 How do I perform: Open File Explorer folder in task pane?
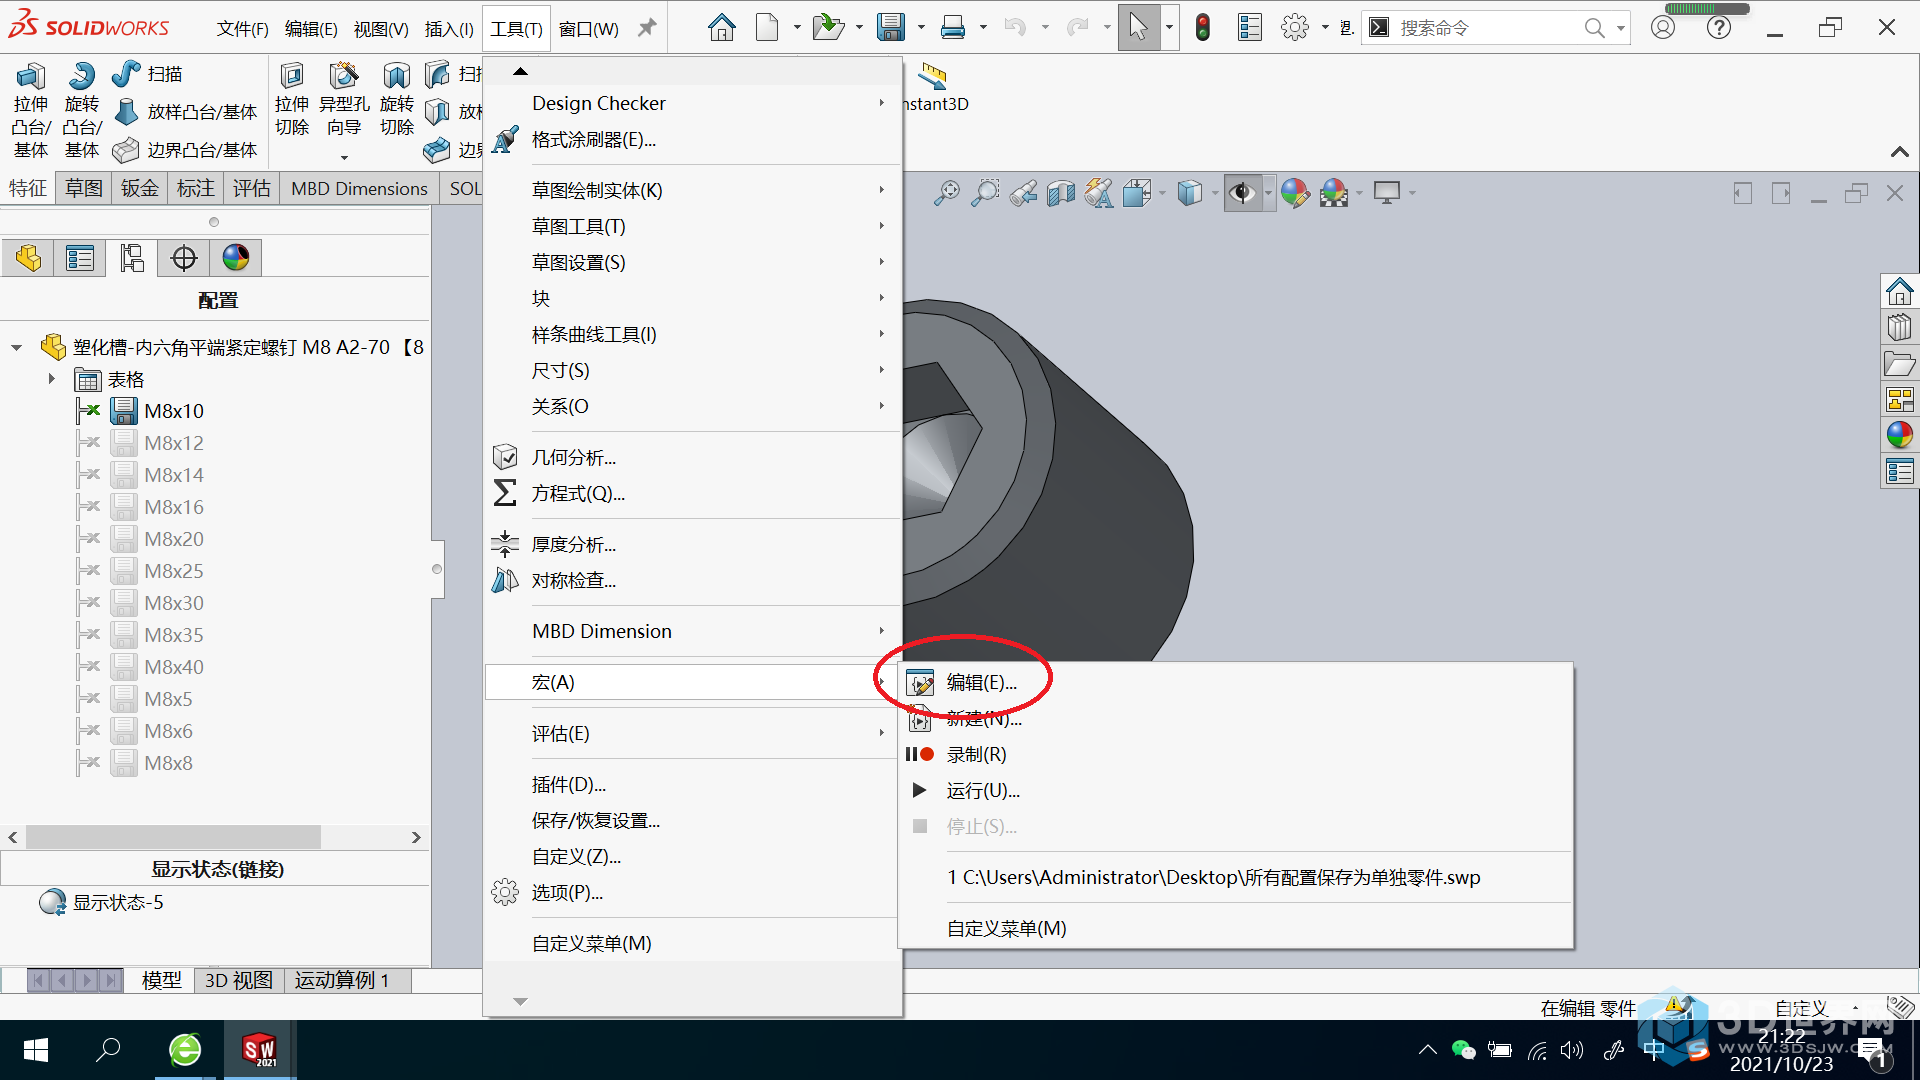1899,363
